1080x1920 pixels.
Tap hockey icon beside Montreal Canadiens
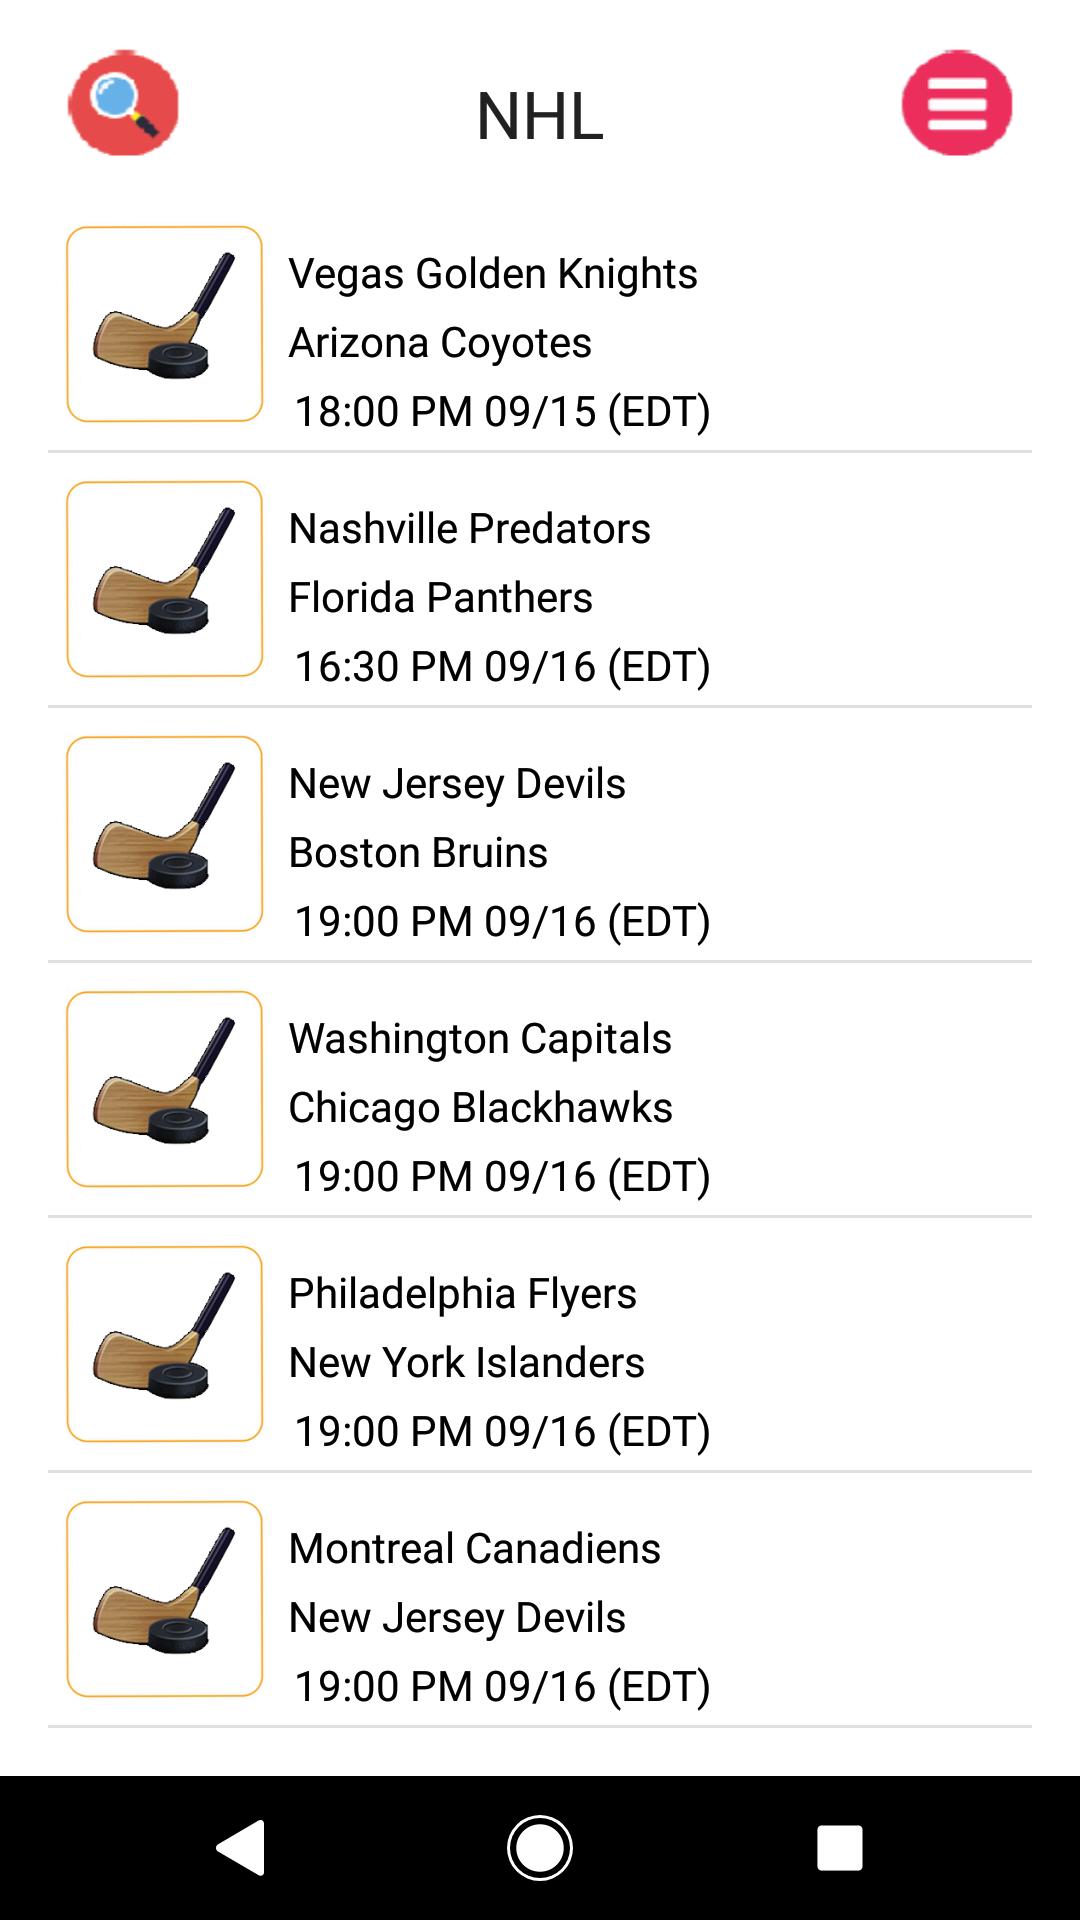165,1599
